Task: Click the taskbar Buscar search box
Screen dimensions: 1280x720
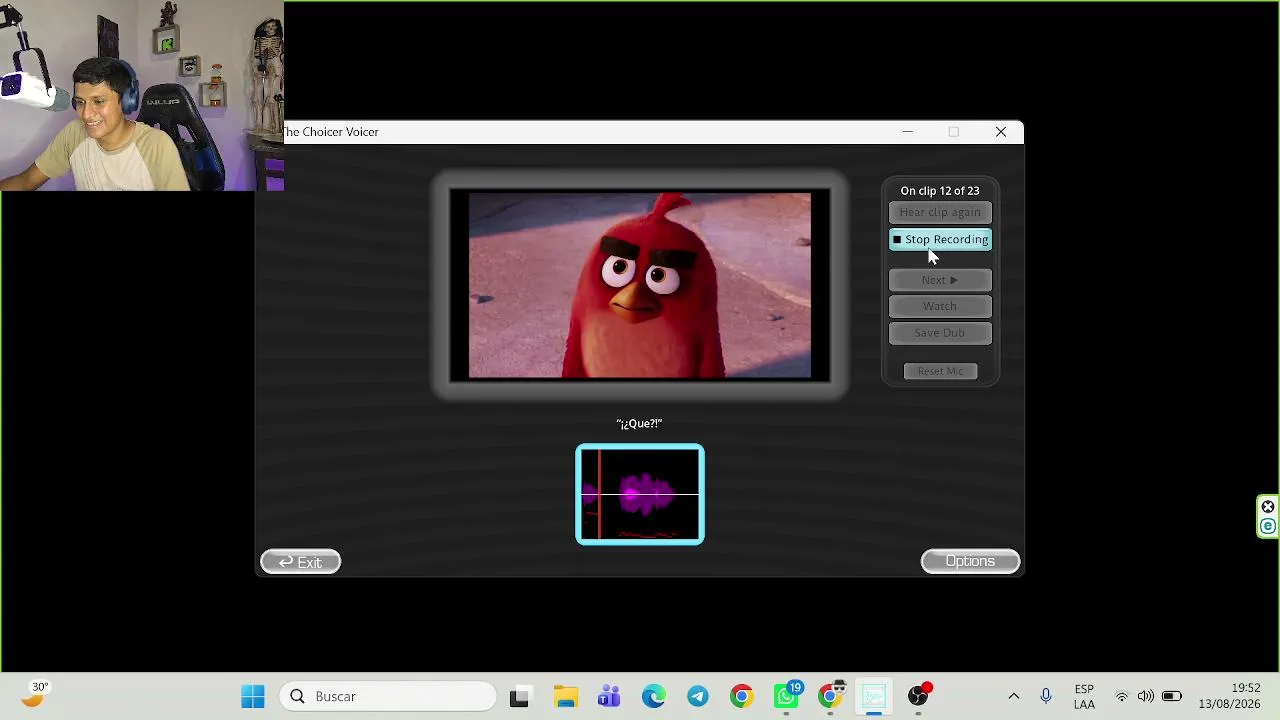Action: (387, 696)
